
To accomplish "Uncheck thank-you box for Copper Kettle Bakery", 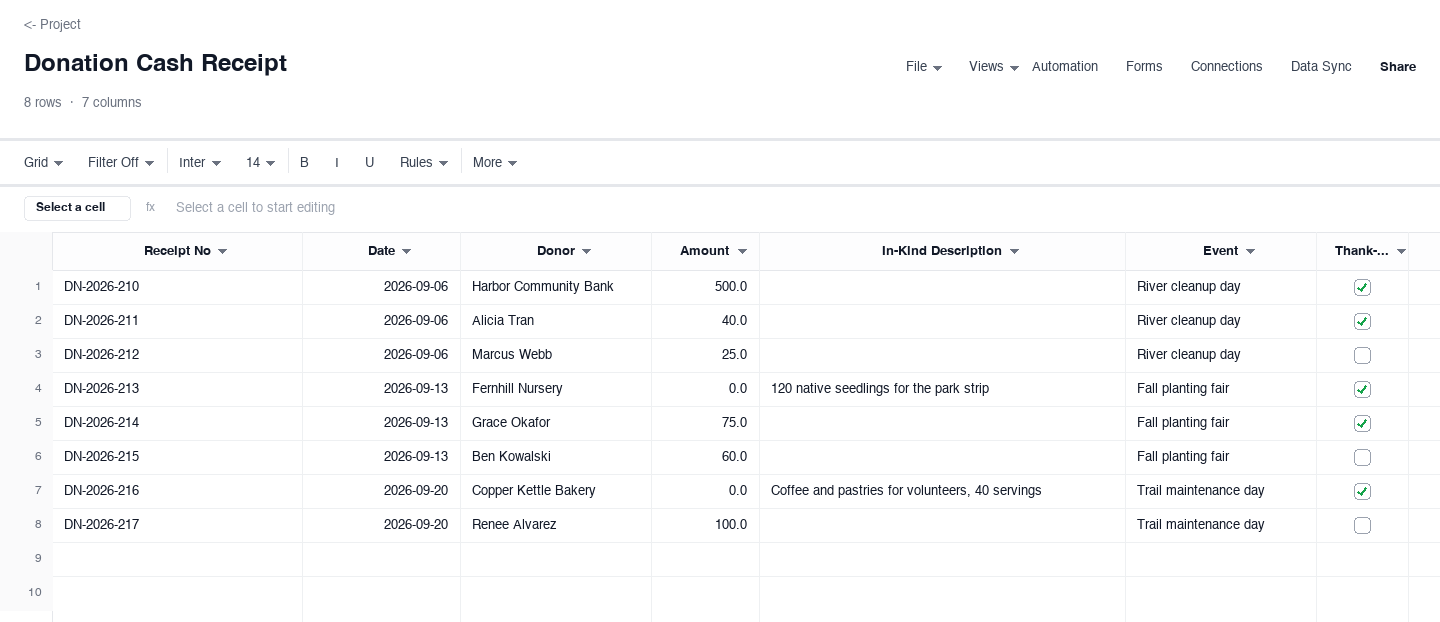I will coord(1362,492).
